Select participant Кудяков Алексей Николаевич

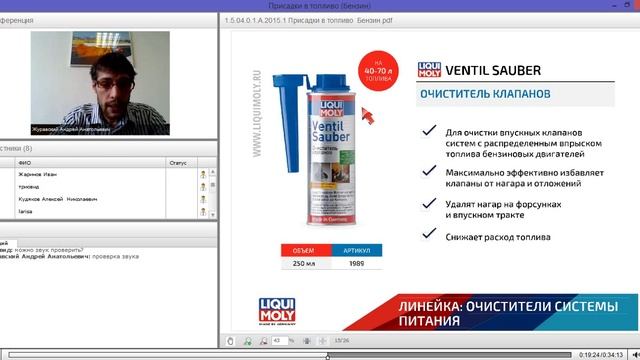(58, 199)
